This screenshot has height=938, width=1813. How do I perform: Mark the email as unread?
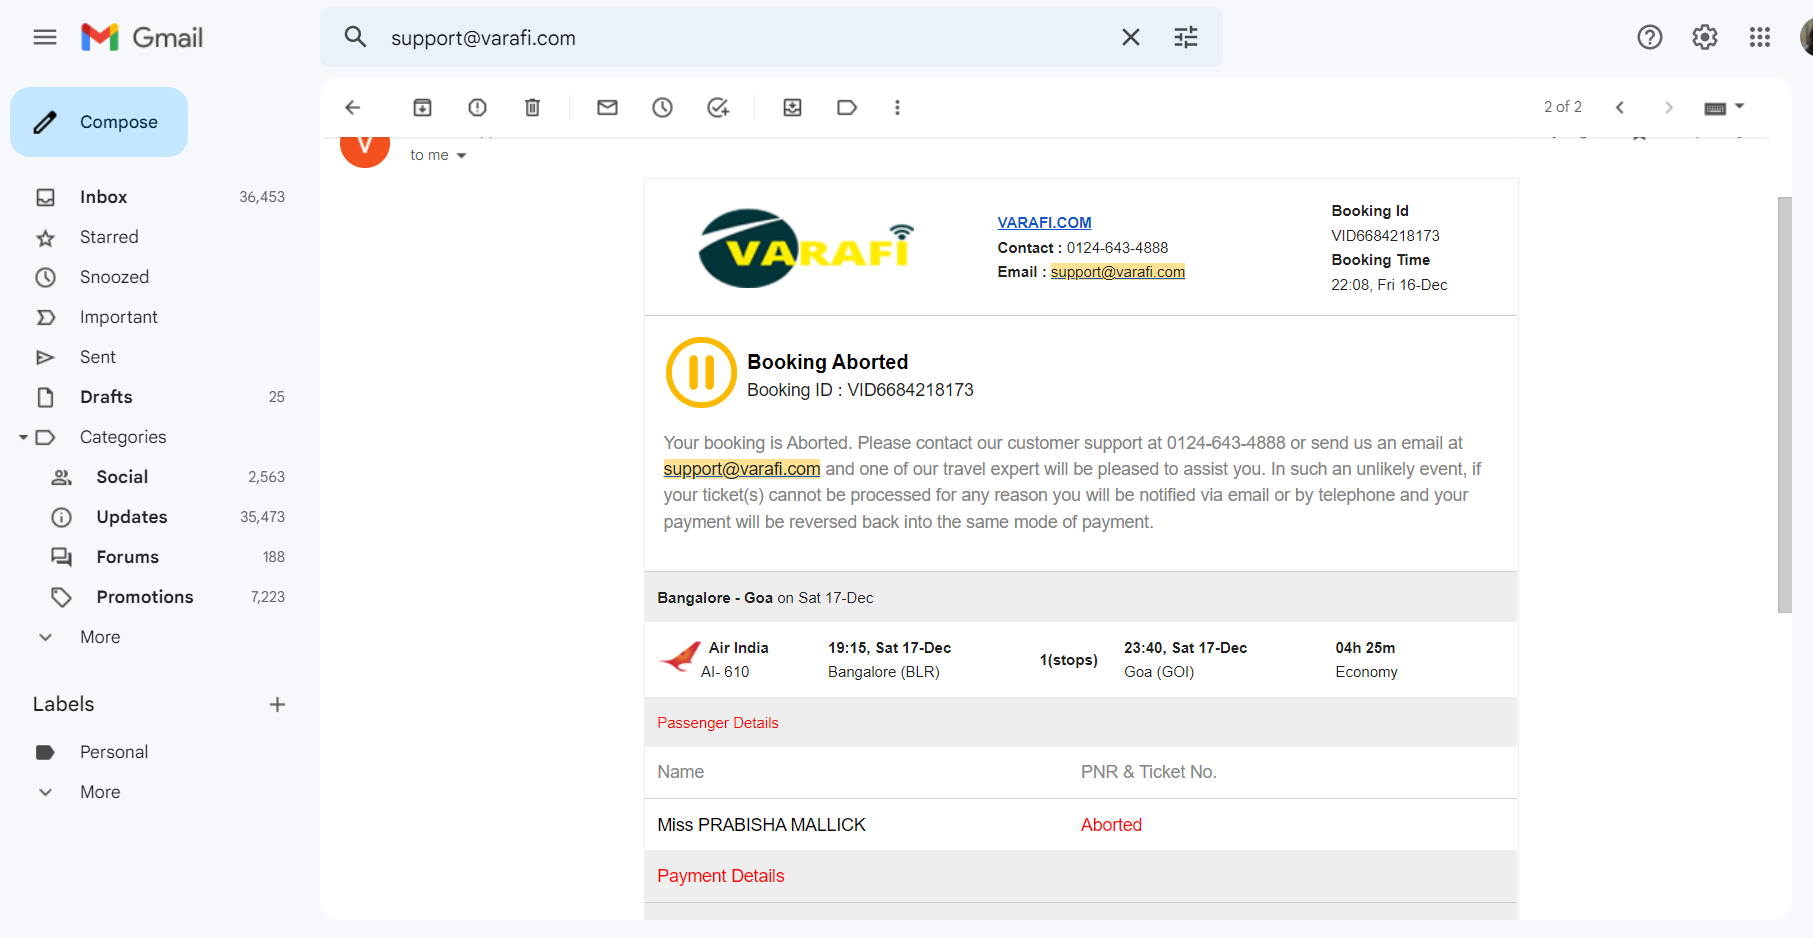607,107
